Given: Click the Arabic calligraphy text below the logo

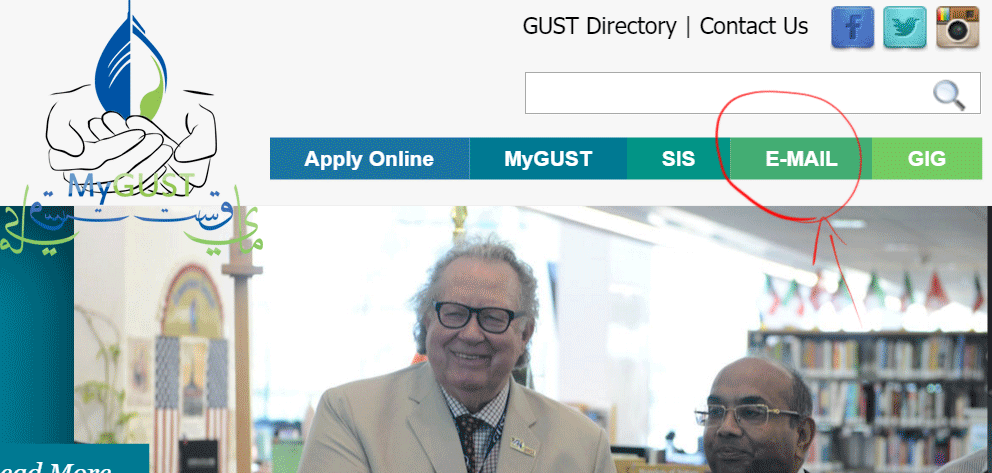Looking at the screenshot, I should tap(132, 221).
